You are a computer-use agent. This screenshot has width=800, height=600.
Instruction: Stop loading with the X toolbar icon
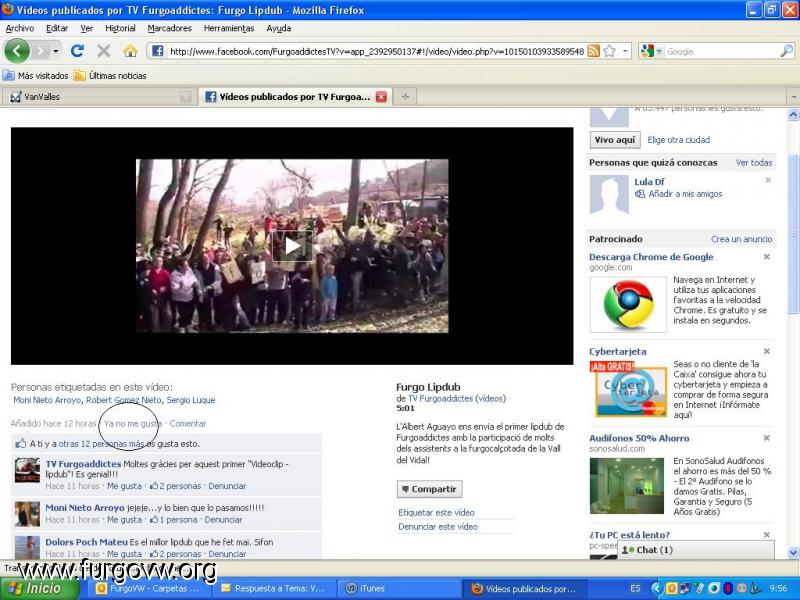coord(104,51)
